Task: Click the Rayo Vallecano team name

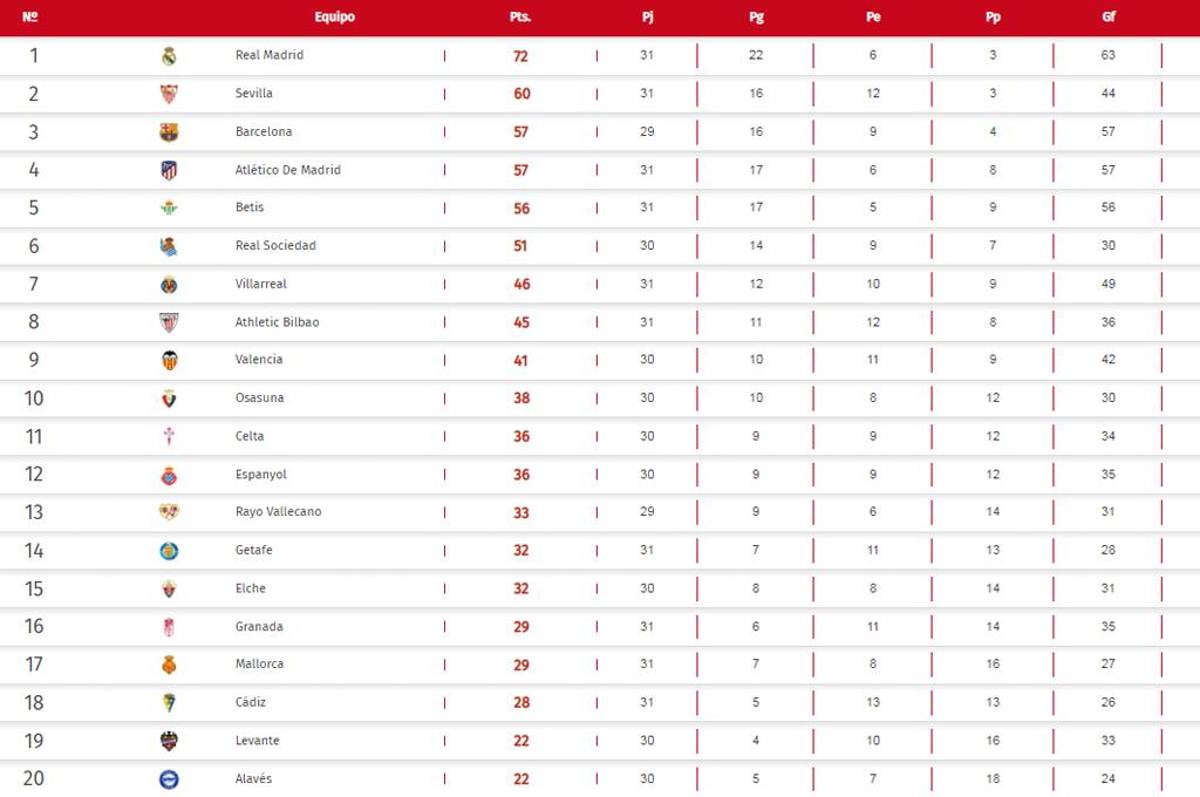Action: tap(278, 512)
